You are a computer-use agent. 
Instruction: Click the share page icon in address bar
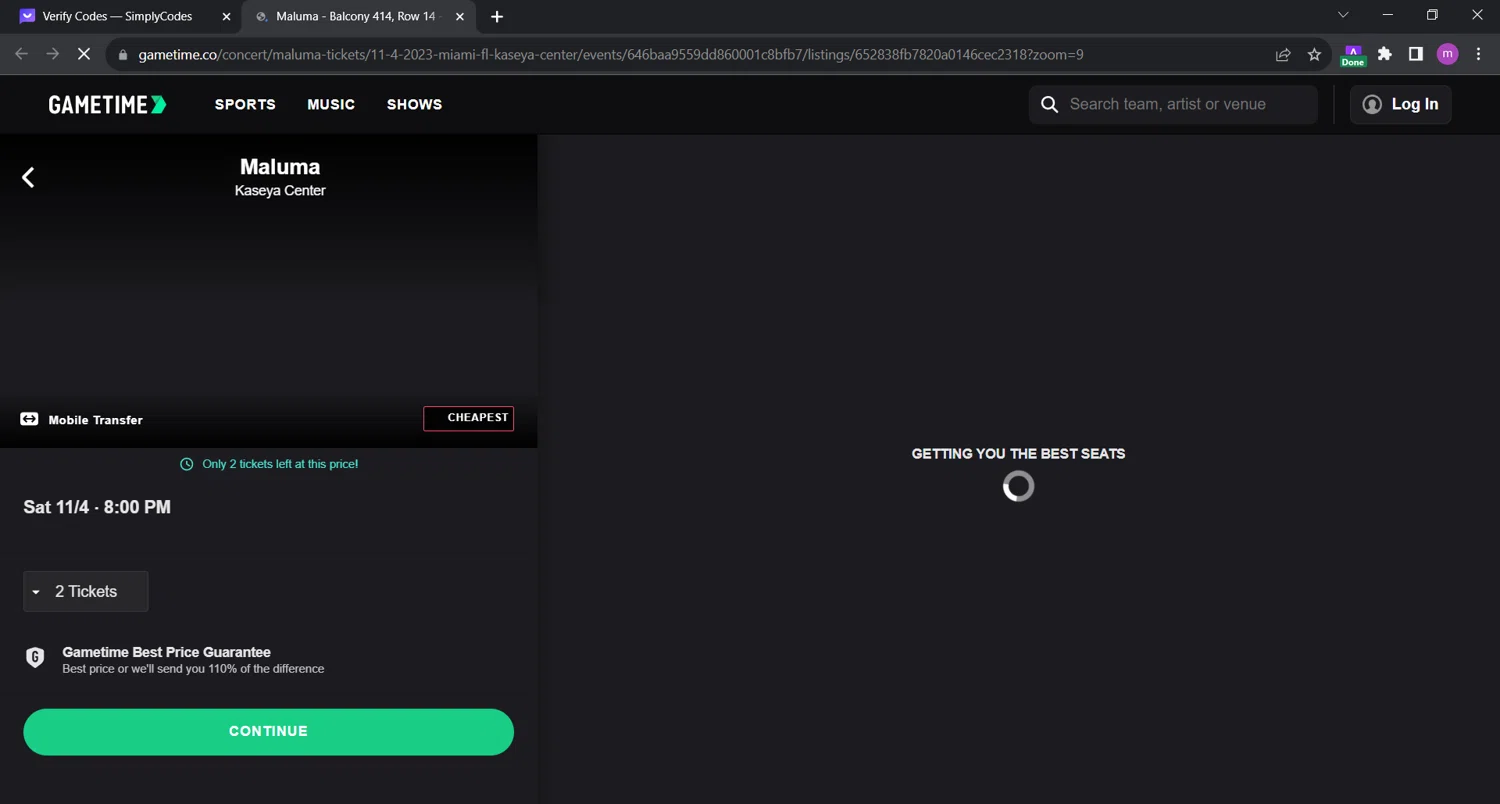pos(1283,54)
